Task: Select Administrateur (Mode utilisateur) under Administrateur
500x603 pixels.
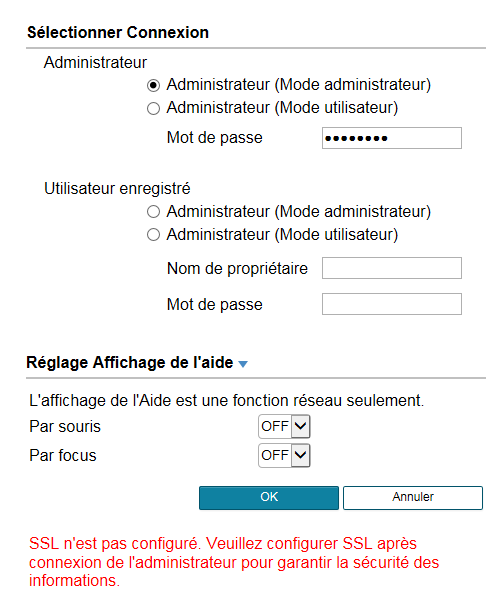Action: pyautogui.click(x=153, y=108)
